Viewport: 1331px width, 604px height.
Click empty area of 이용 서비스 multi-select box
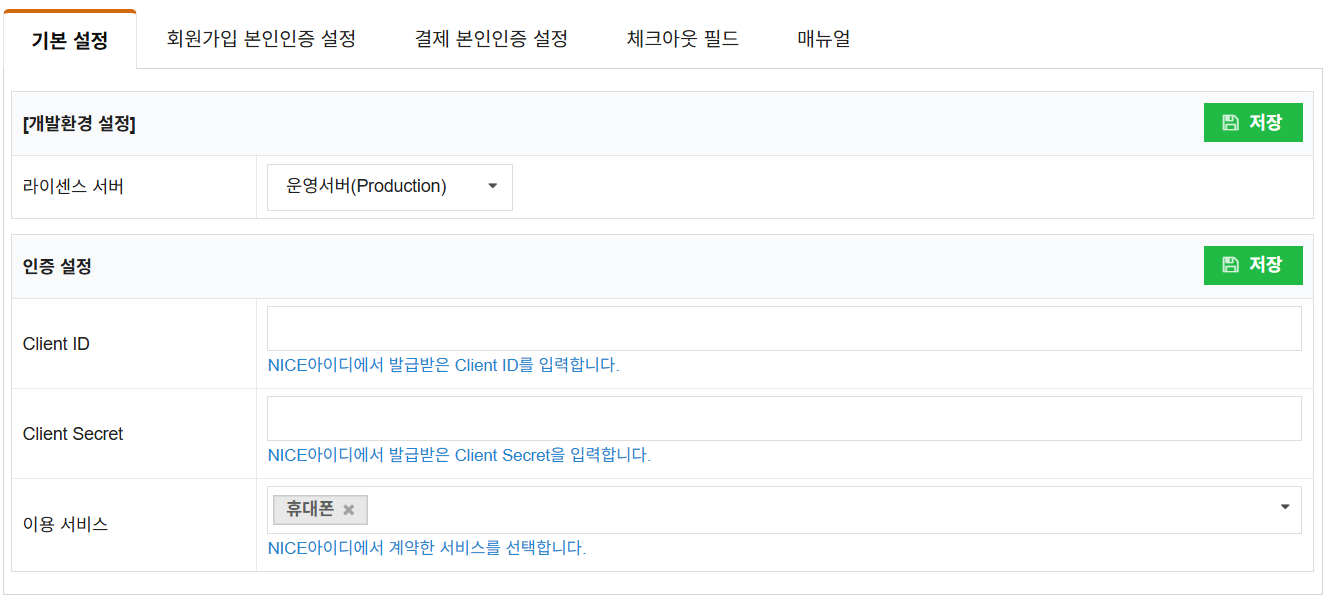click(x=800, y=510)
